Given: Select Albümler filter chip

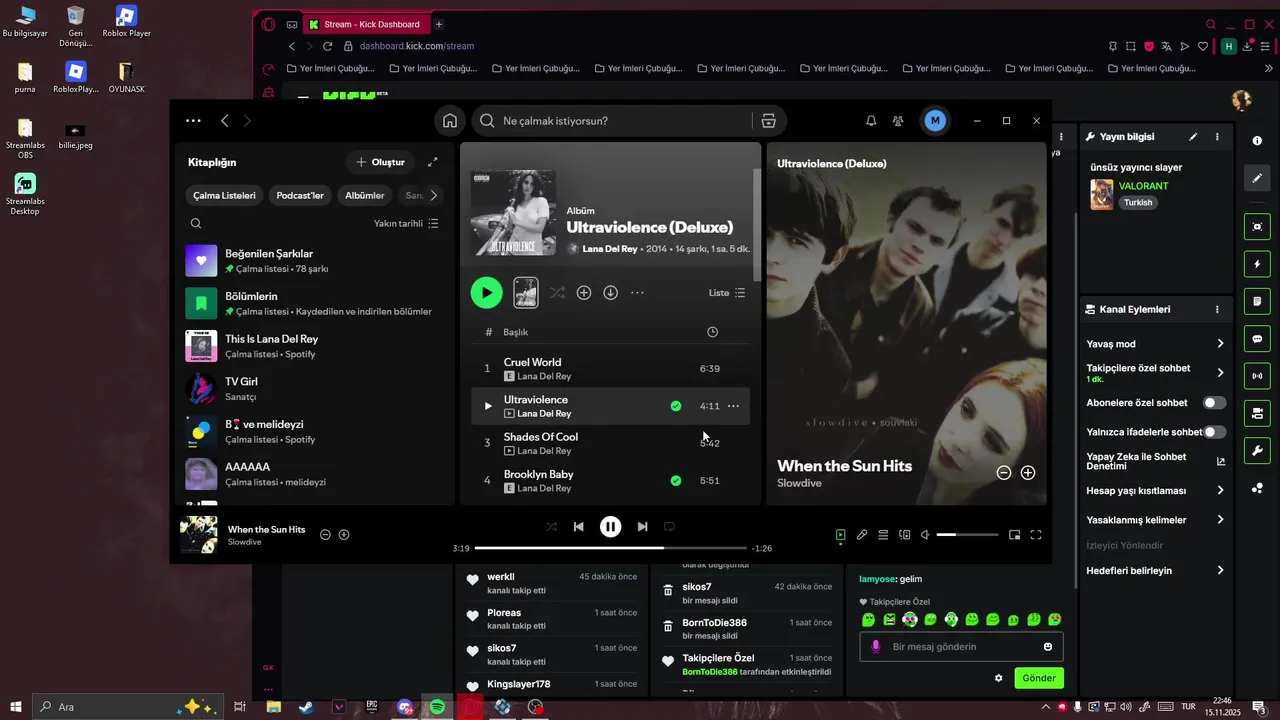Looking at the screenshot, I should tap(365, 195).
